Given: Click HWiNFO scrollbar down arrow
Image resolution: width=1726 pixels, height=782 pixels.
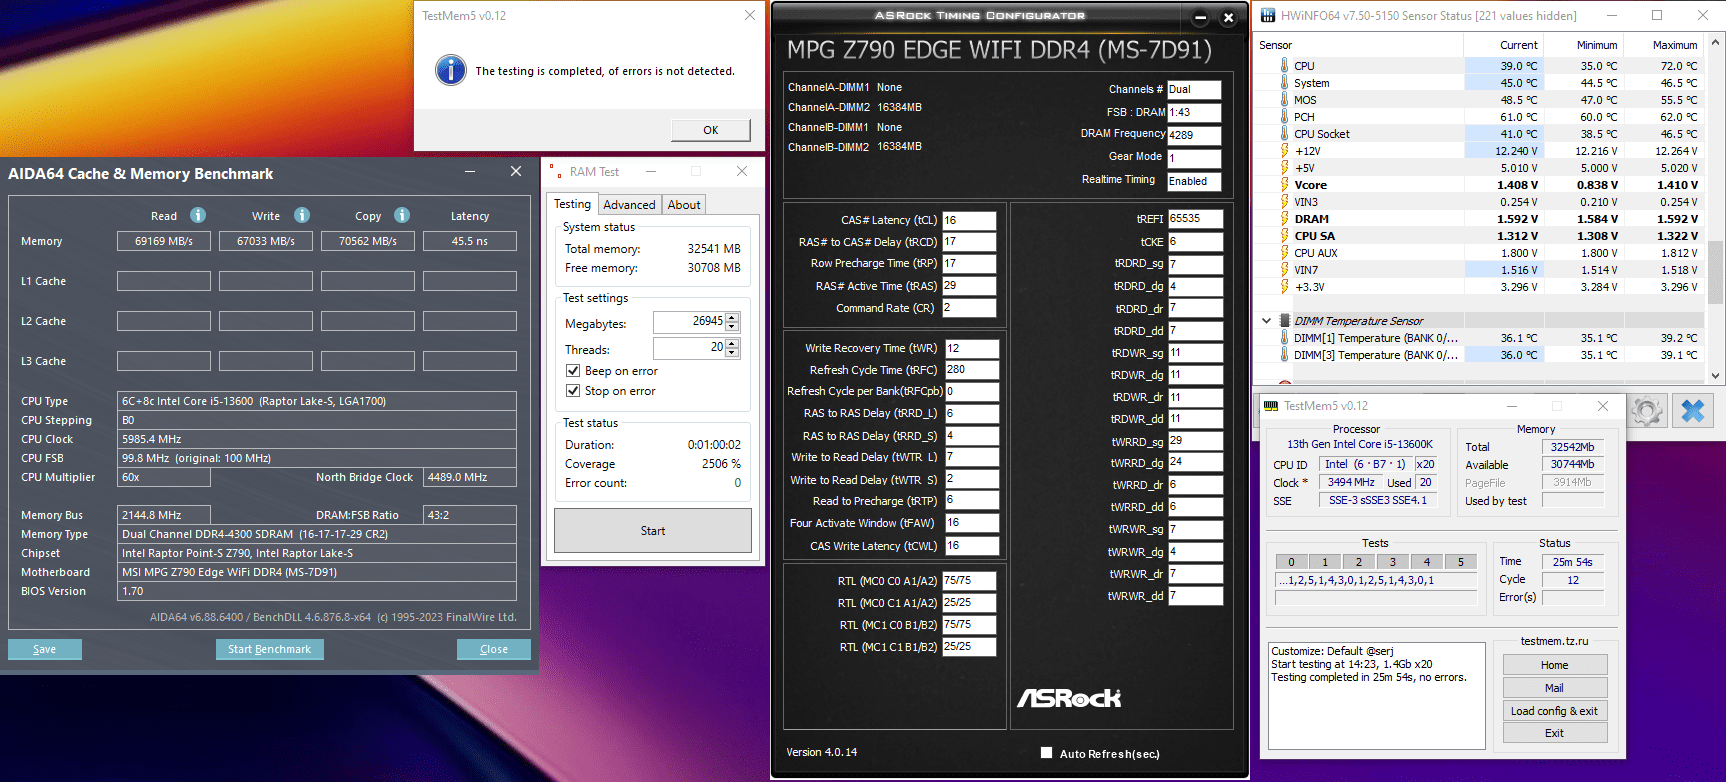Looking at the screenshot, I should pos(1716,376).
